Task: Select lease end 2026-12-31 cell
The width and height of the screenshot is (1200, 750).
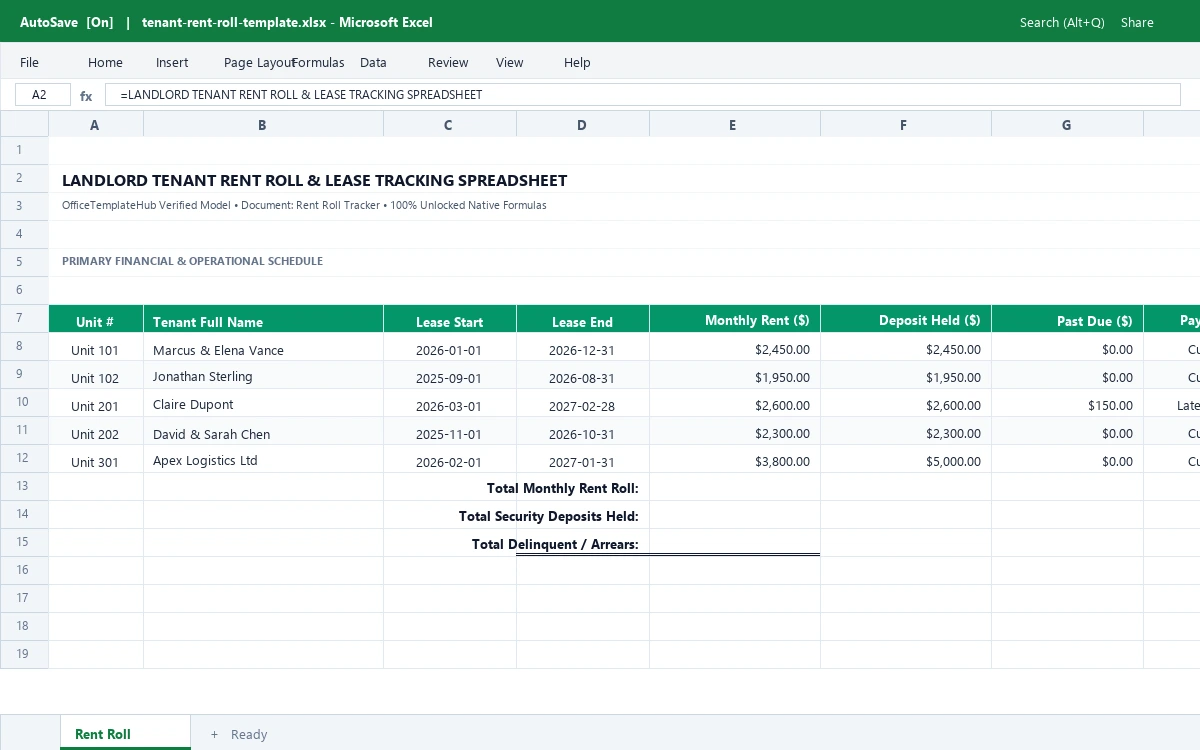Action: pos(583,347)
